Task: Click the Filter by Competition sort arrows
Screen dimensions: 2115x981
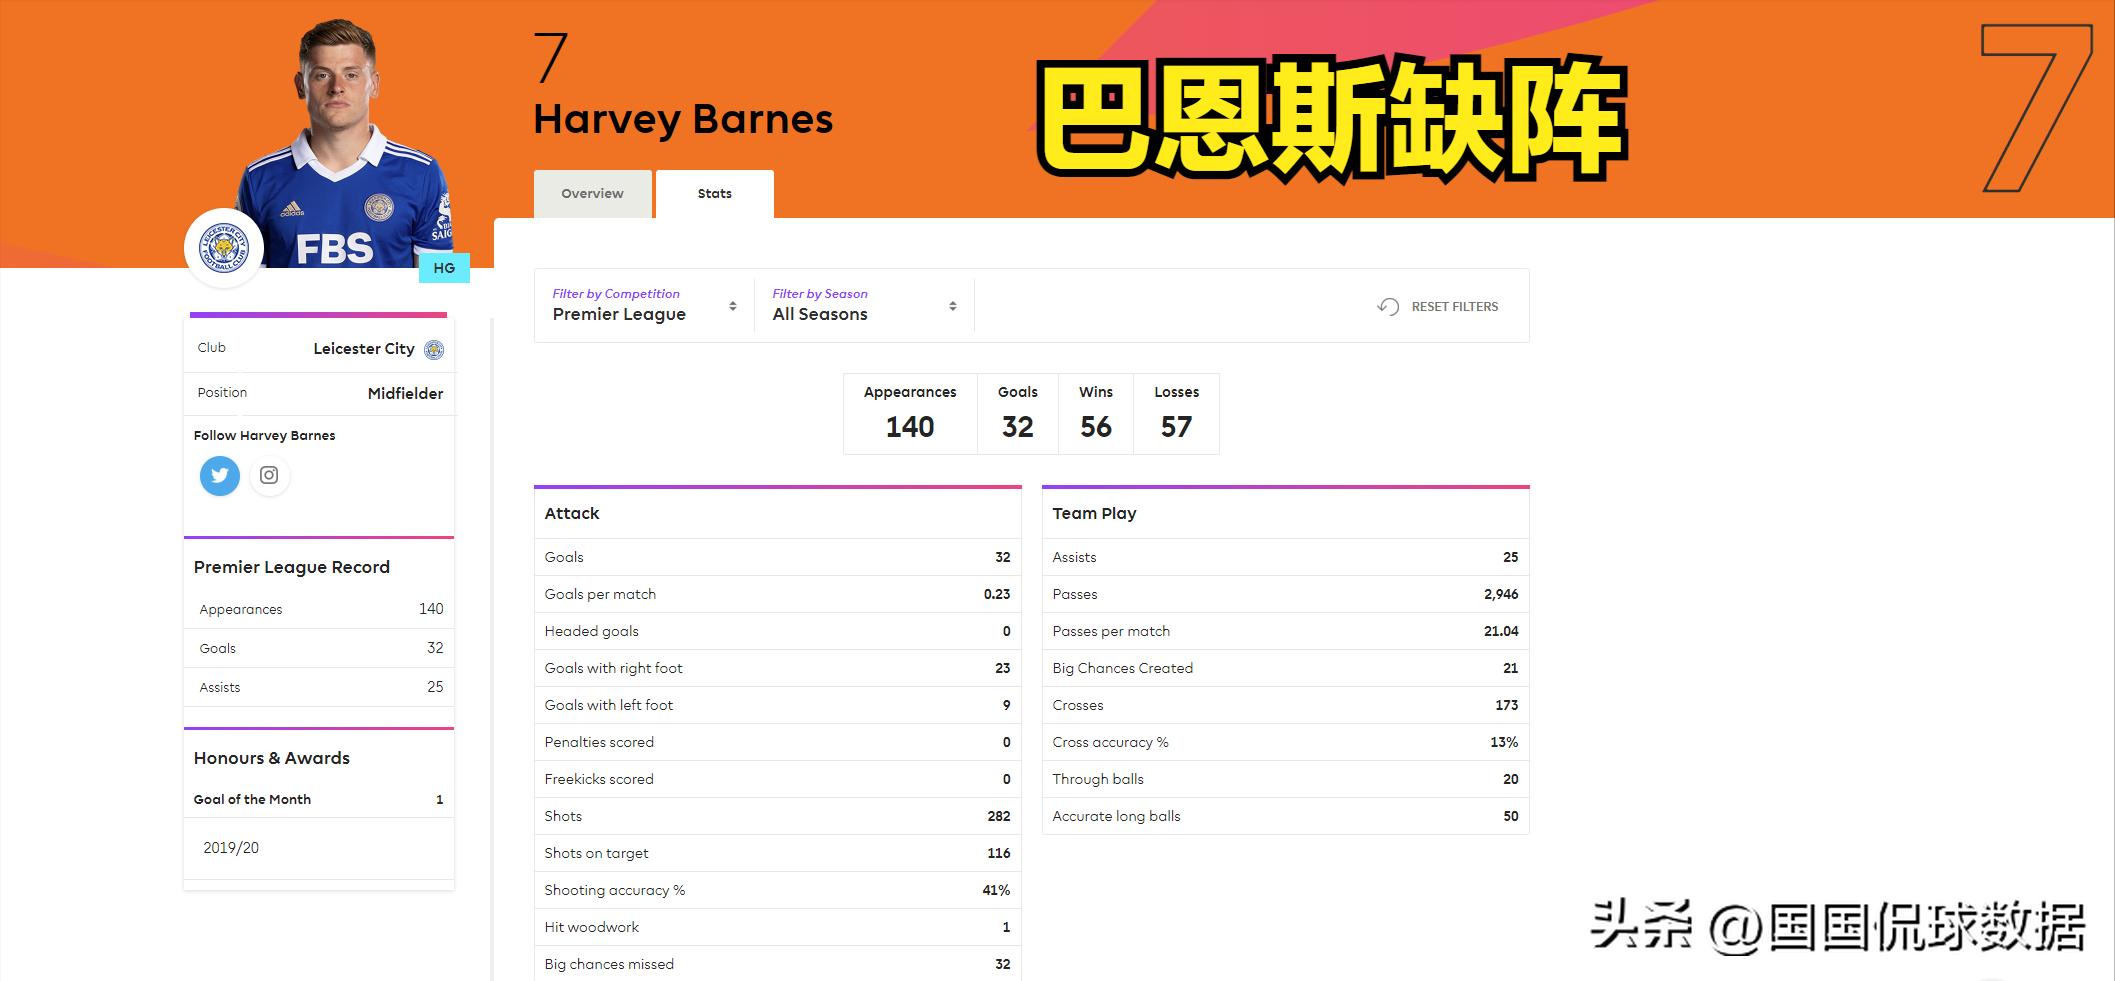Action: coord(733,306)
